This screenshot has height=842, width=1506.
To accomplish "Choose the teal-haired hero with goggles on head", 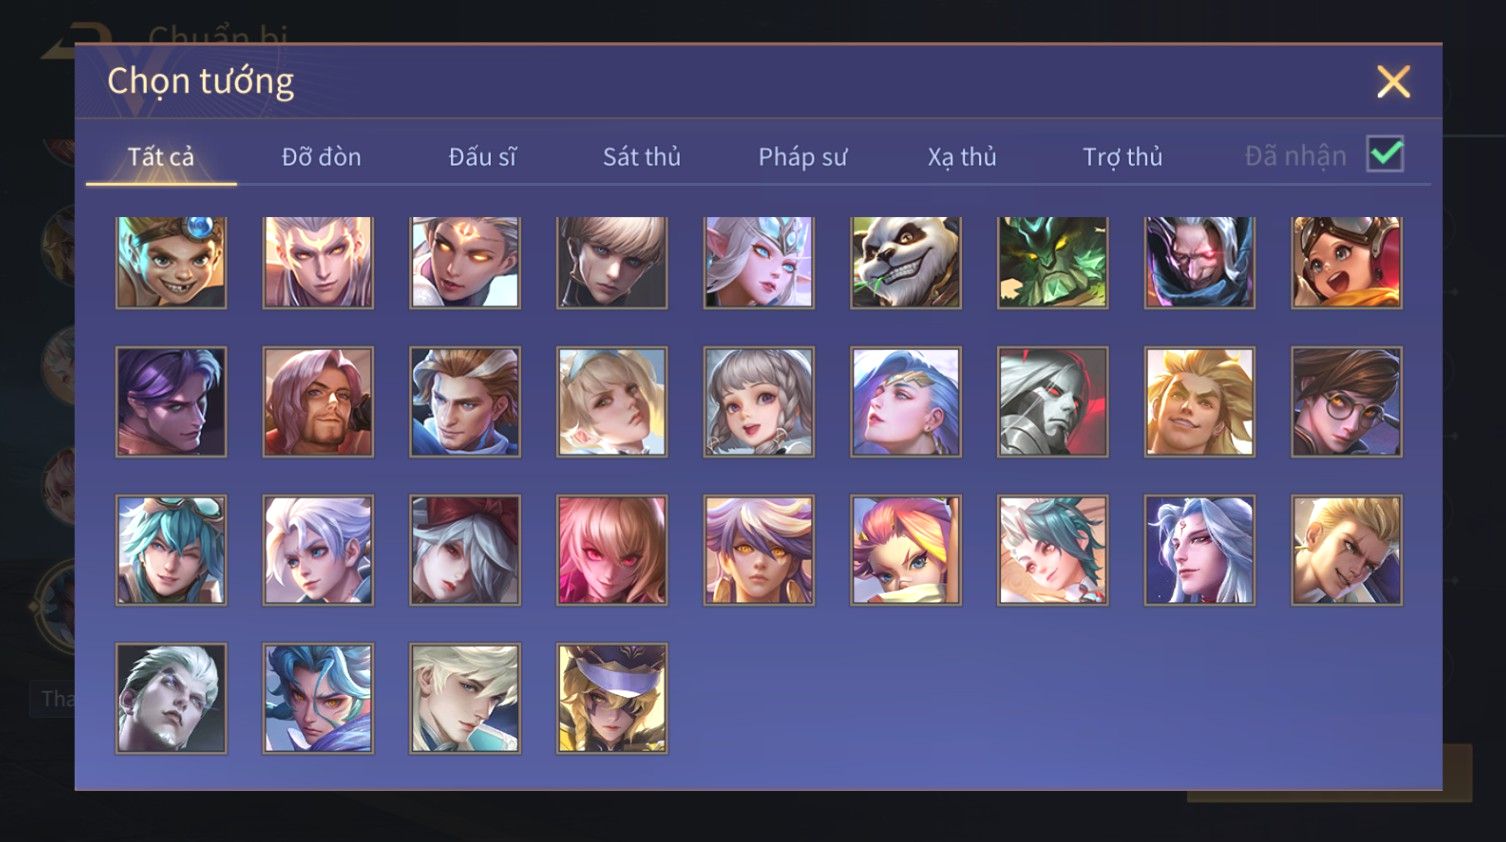I will click(171, 550).
